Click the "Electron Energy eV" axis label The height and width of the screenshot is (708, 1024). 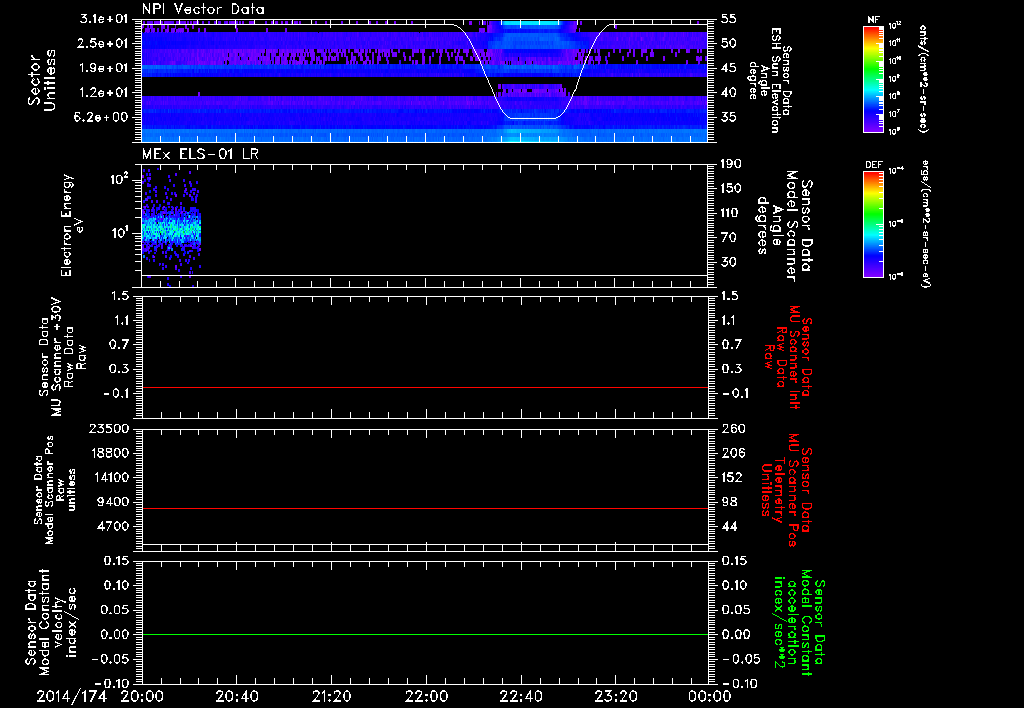click(x=71, y=225)
